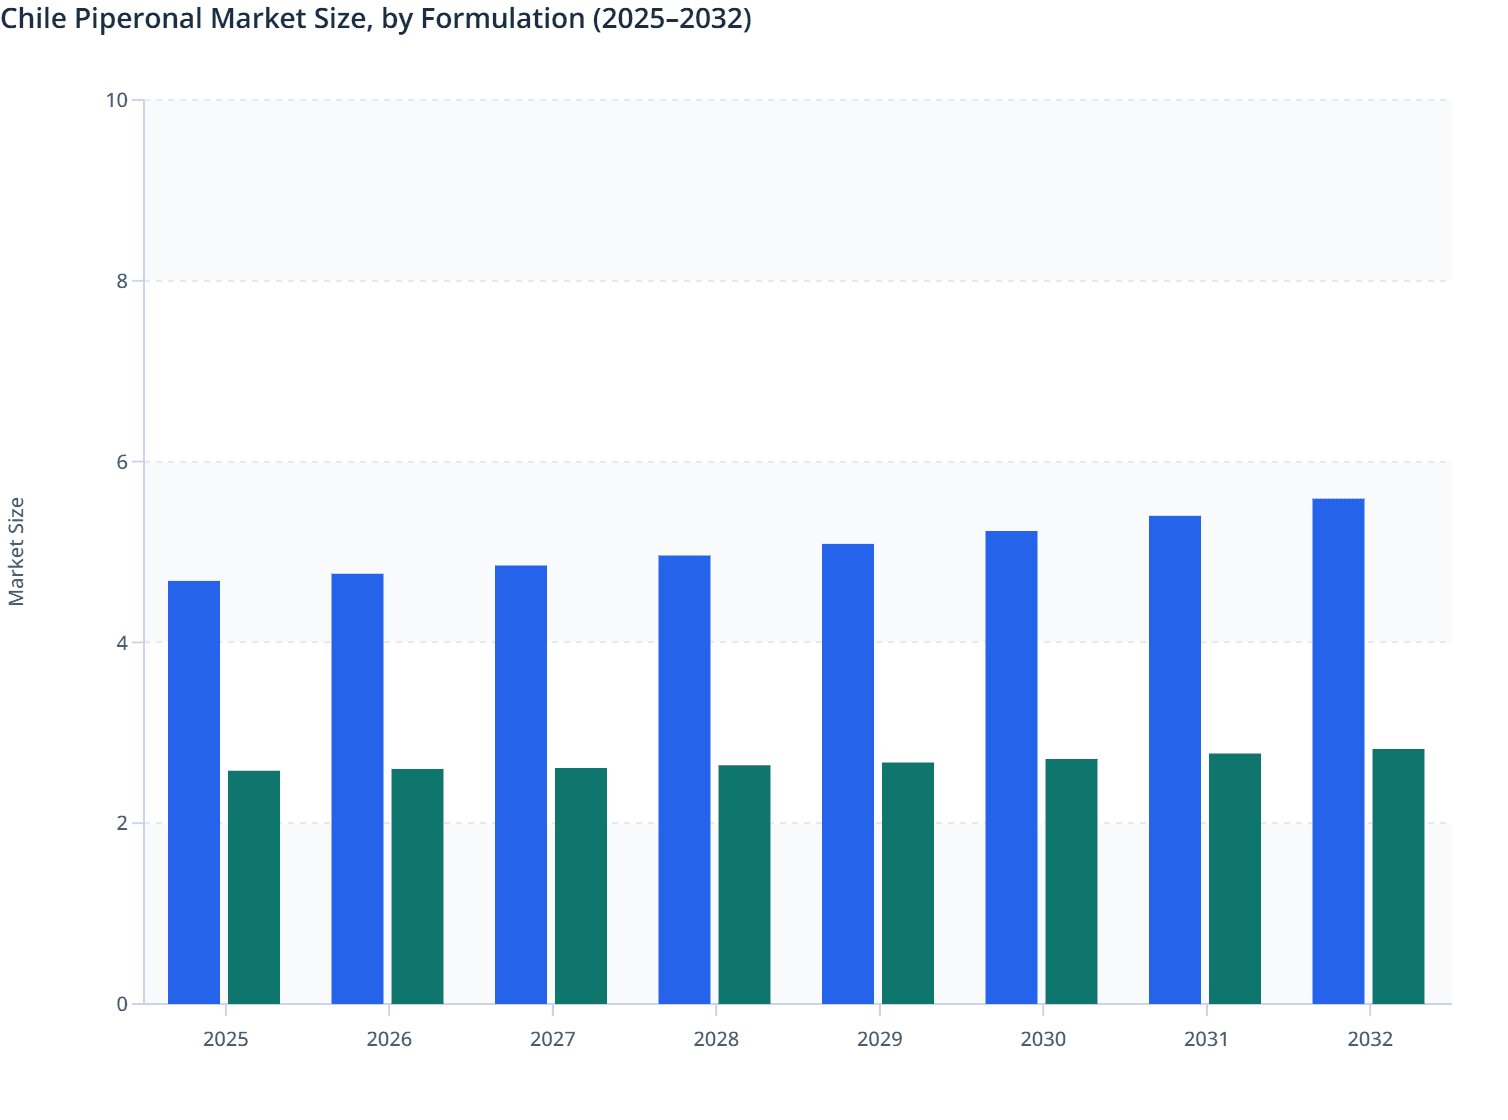The height and width of the screenshot is (1120, 1508).
Task: Click the 2025 year label
Action: pyautogui.click(x=226, y=1040)
